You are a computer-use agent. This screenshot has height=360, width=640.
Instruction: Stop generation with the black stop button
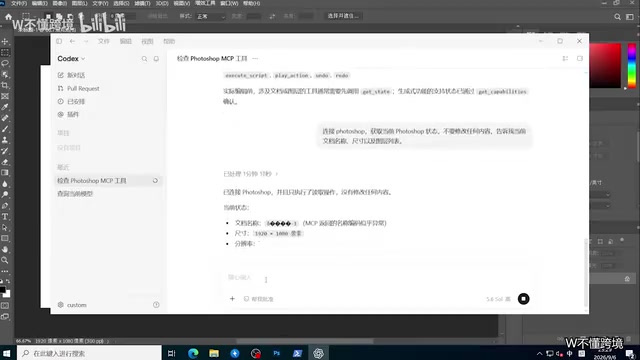(523, 299)
